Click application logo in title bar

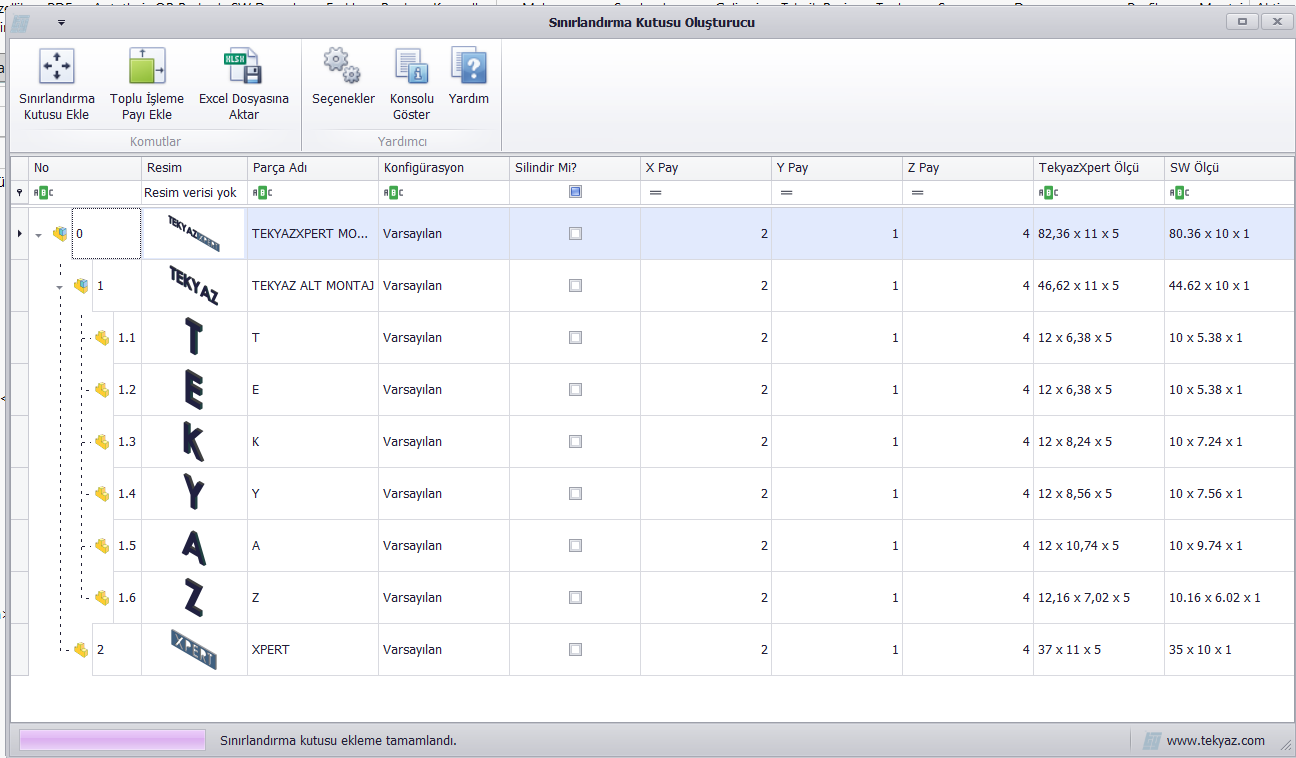(x=20, y=22)
